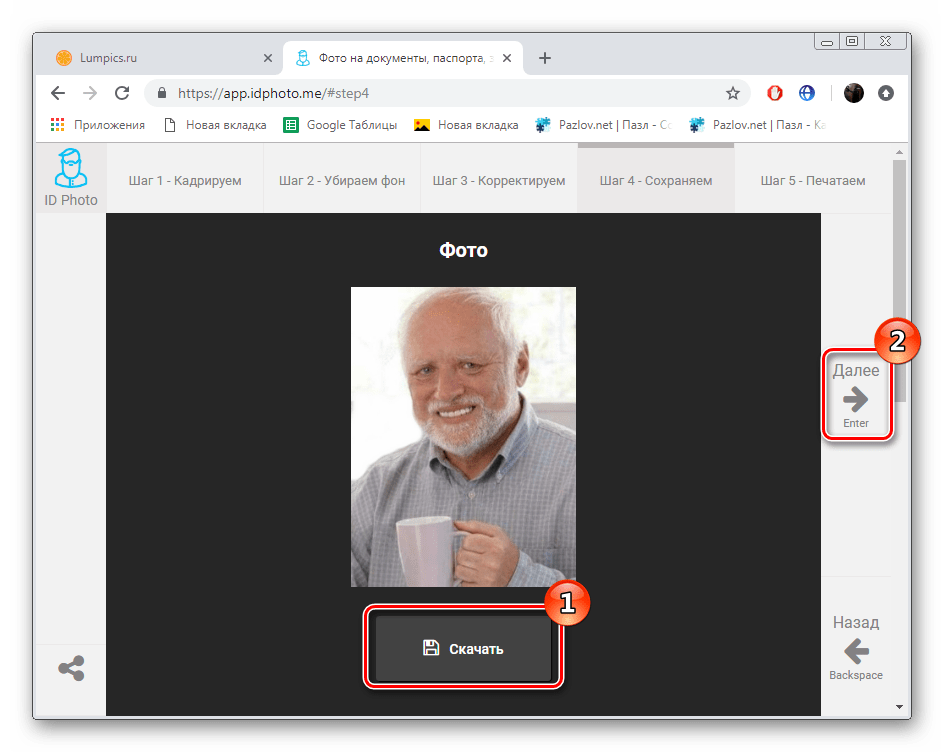Viewport: 944px width, 752px height.
Task: Bookmark page with the star icon
Action: click(x=732, y=93)
